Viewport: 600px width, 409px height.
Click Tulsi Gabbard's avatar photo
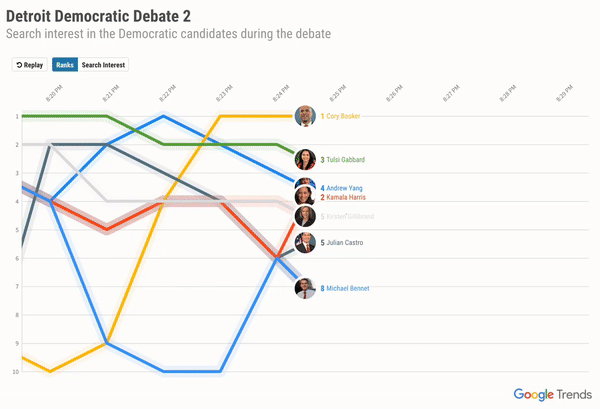point(306,160)
